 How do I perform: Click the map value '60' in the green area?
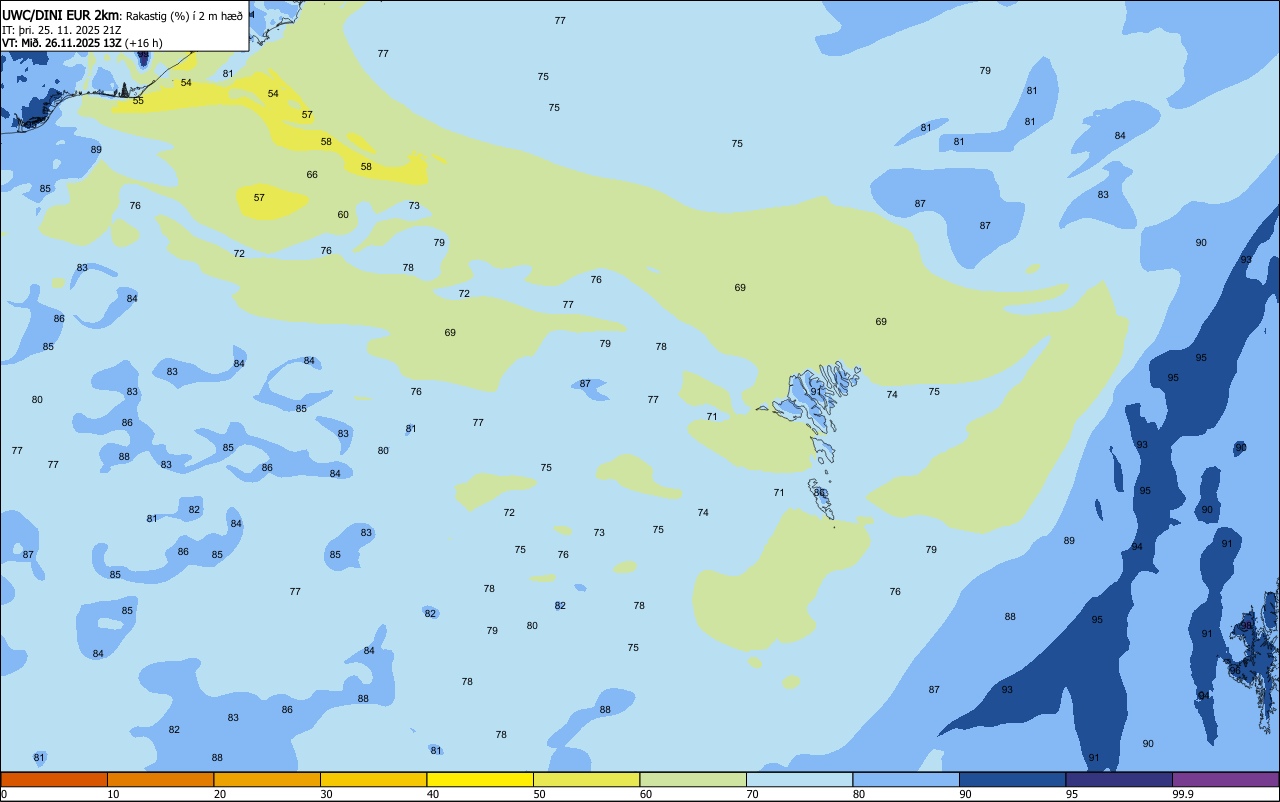click(343, 215)
